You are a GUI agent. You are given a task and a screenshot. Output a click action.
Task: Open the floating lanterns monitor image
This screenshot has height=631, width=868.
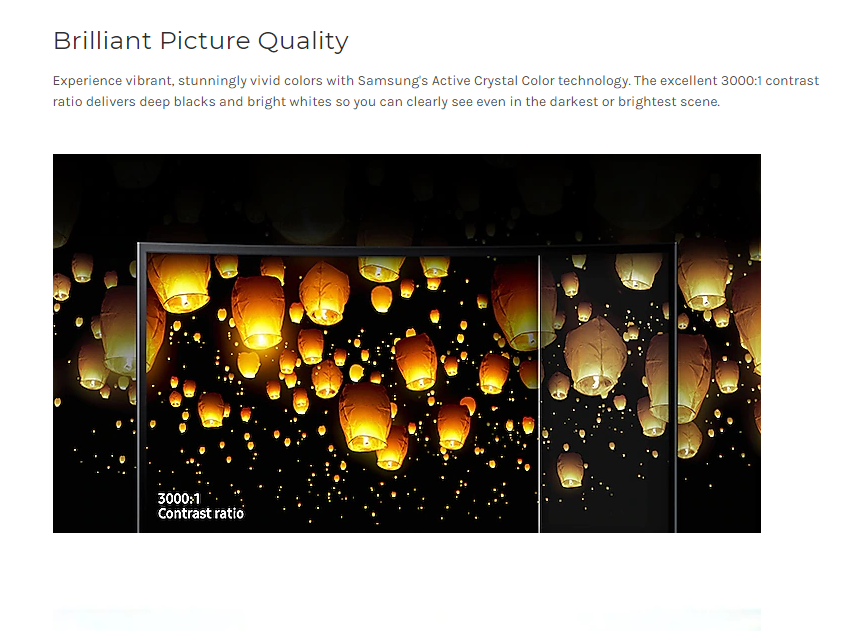pos(407,343)
